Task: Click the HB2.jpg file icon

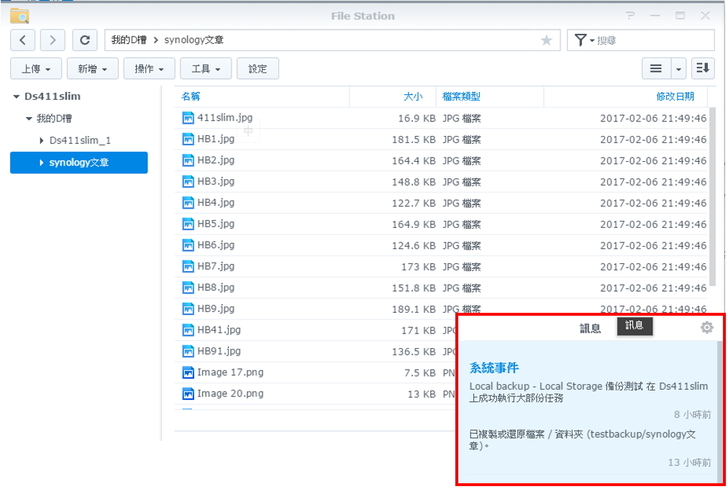Action: (x=188, y=160)
